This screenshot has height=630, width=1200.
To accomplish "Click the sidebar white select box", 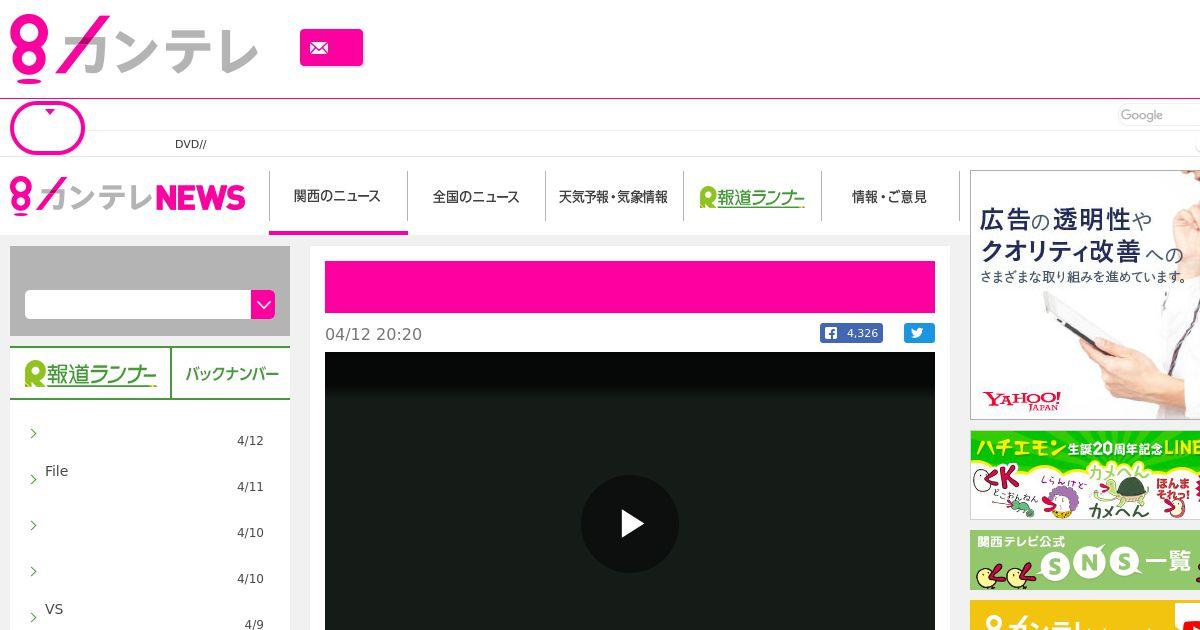I will [138, 305].
